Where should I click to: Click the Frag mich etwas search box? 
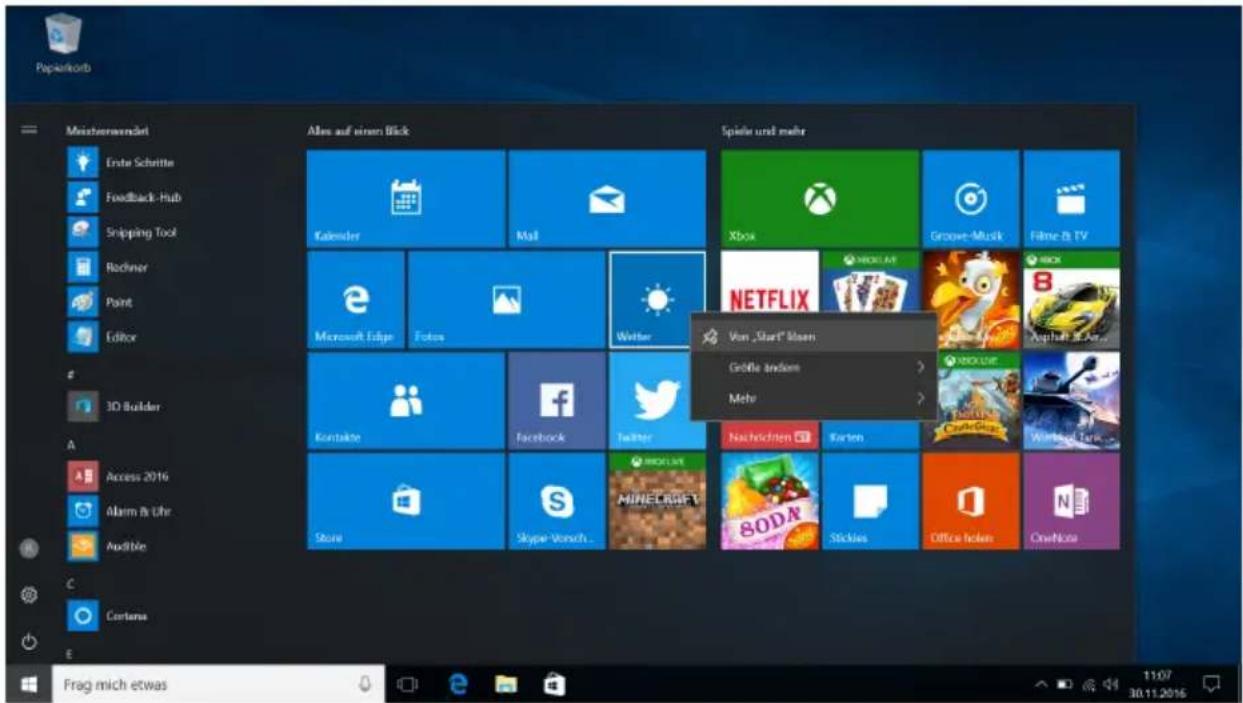(218, 685)
